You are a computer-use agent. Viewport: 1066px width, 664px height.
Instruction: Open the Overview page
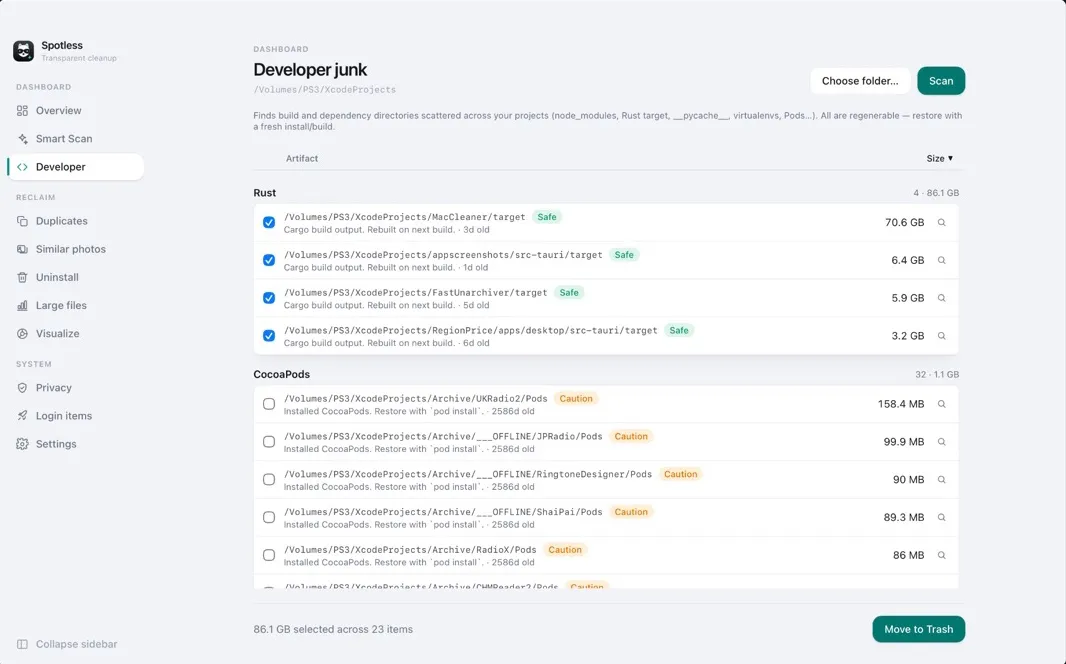[75, 111]
